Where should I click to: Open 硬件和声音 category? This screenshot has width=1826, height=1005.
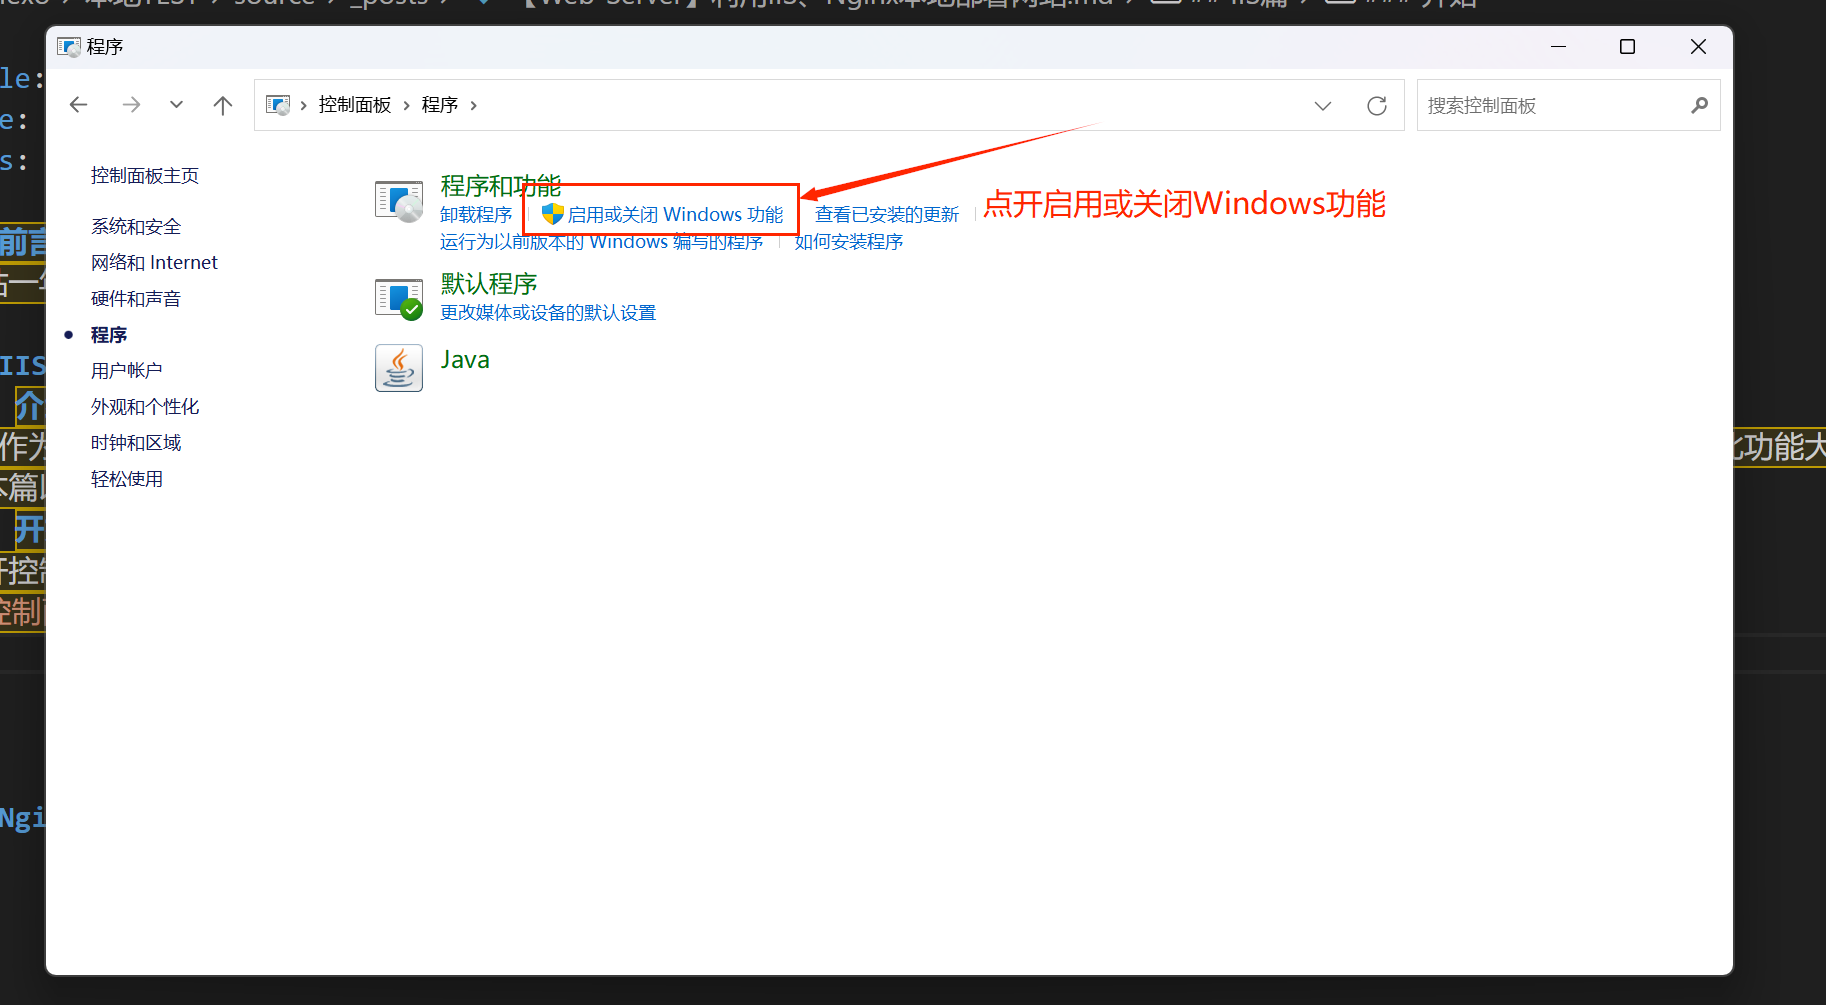point(136,299)
